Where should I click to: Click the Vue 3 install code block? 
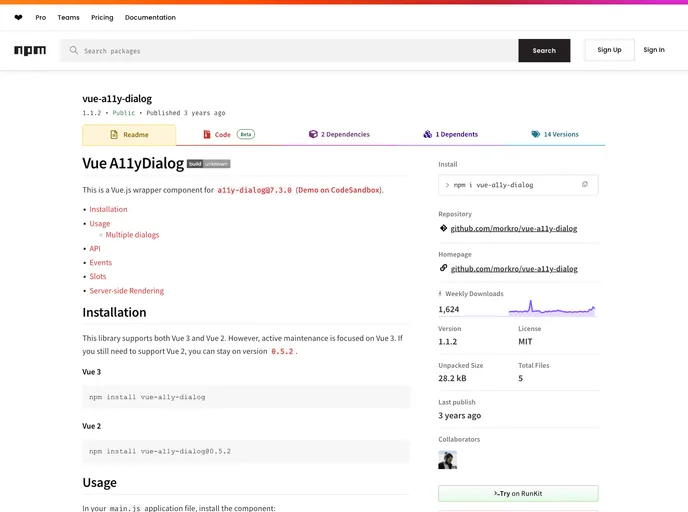[246, 397]
